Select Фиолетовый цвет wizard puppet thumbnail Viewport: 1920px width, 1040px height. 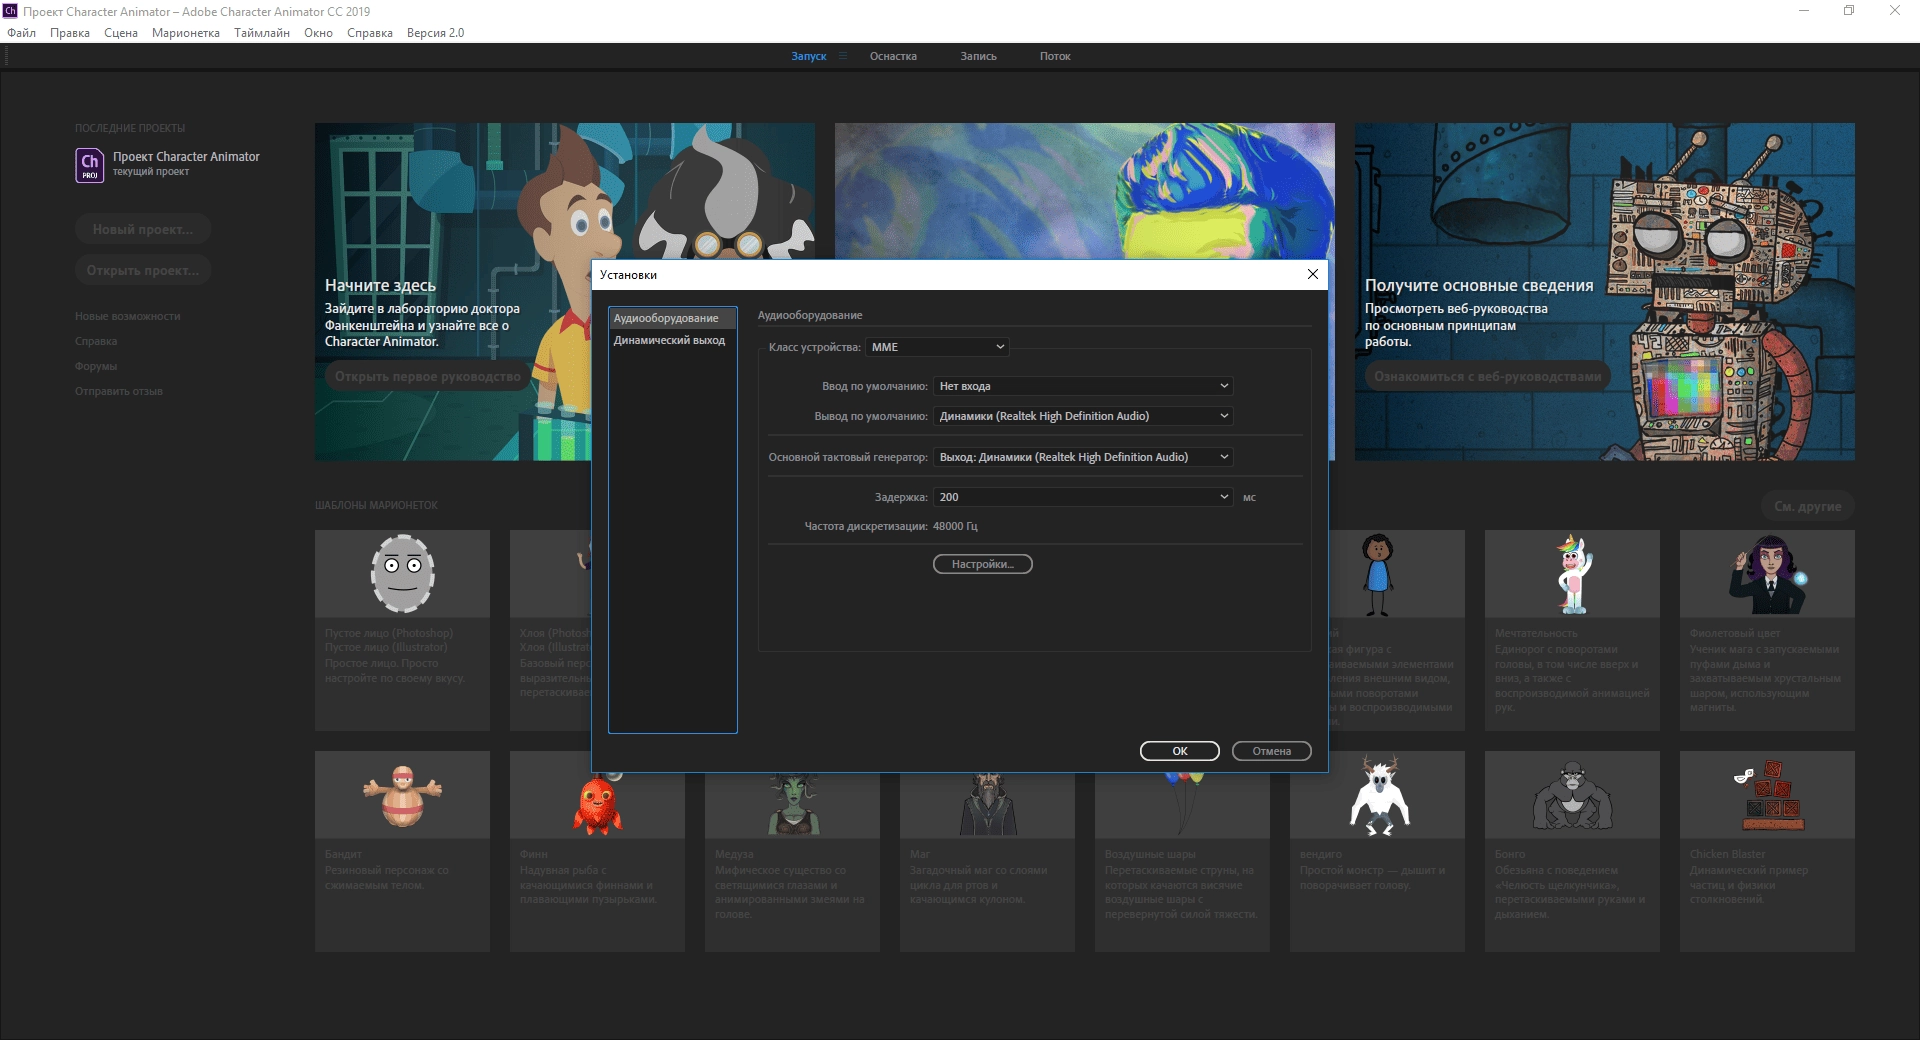[x=1767, y=574]
